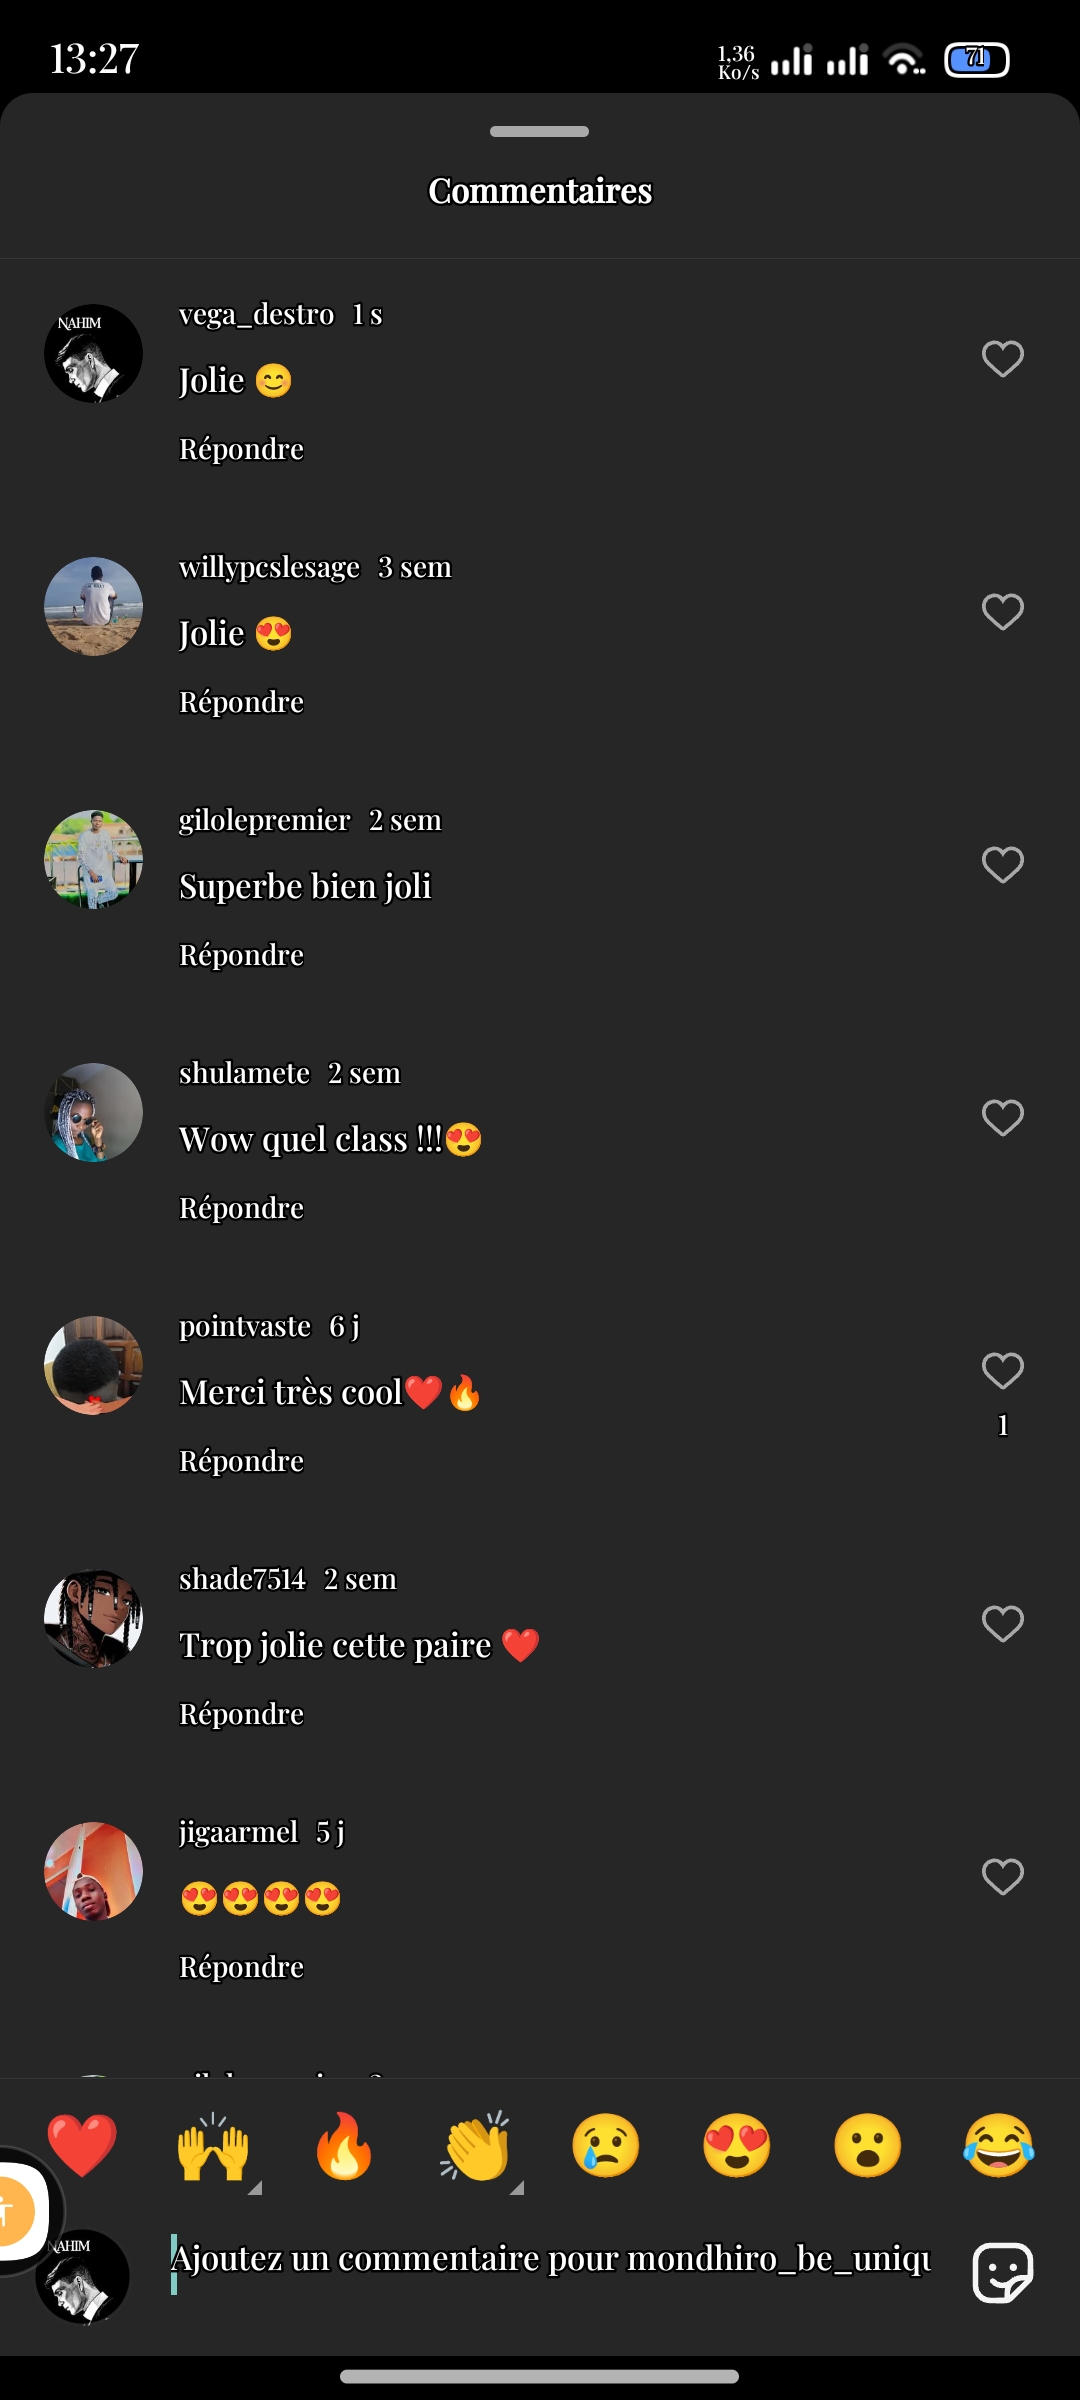Like vega_destro's comment
Screen dimensions: 1080x2400
pos(1003,359)
